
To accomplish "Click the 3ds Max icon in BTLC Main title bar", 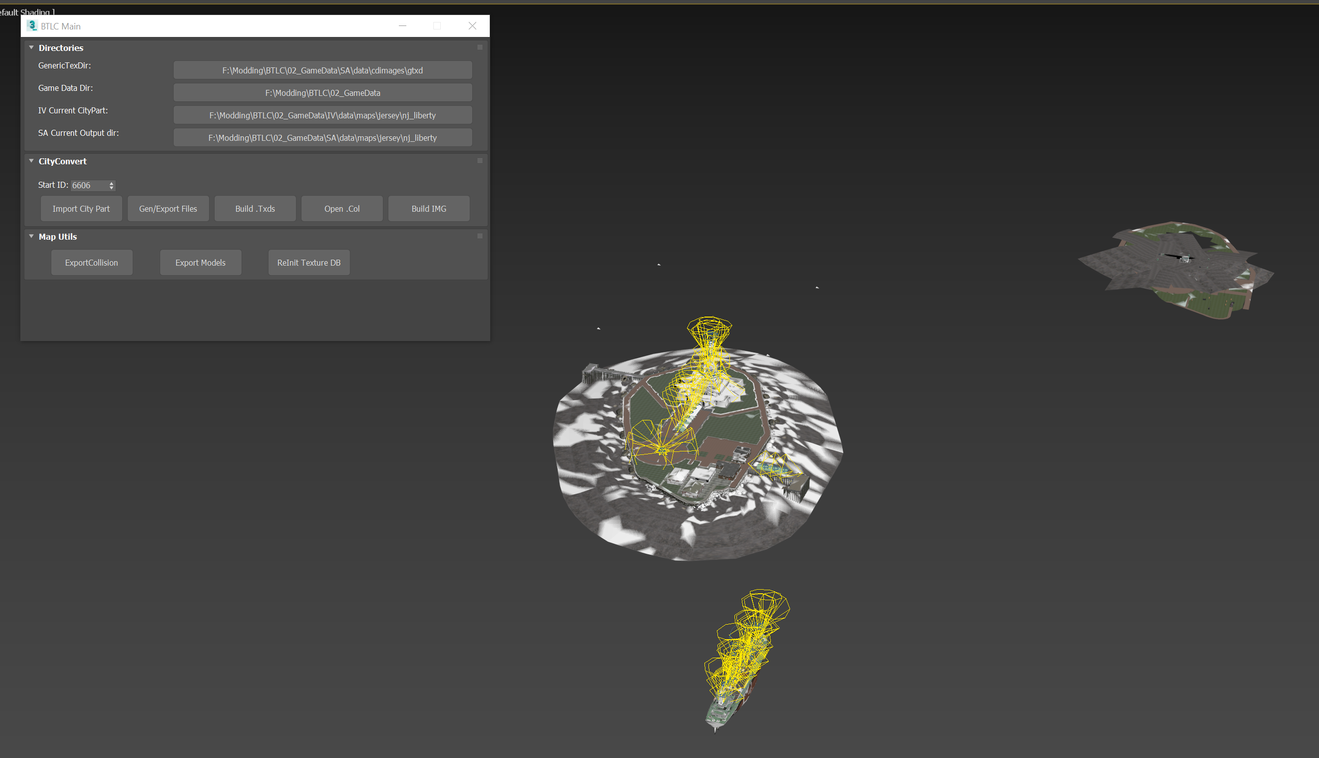I will (x=32, y=26).
